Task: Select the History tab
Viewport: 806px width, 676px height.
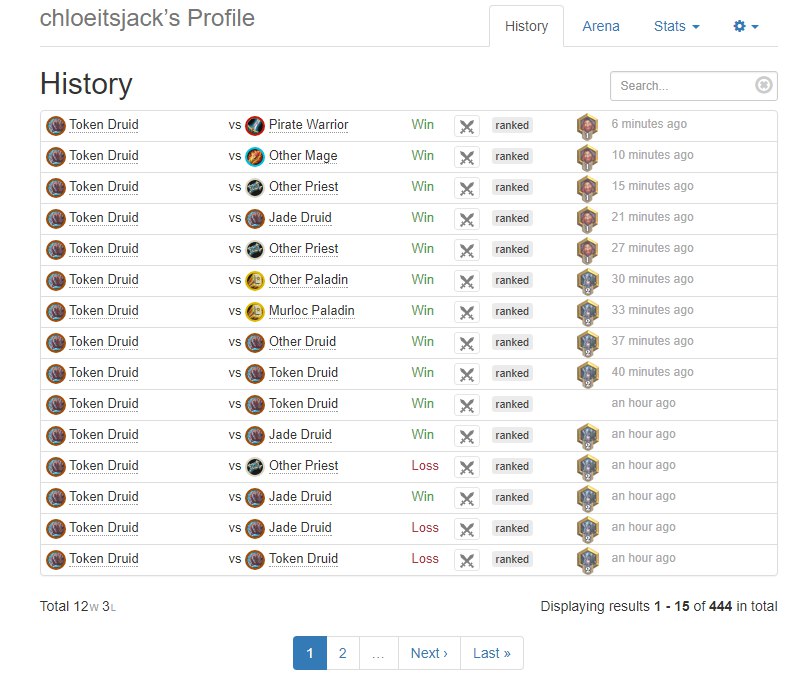Action: coord(526,26)
